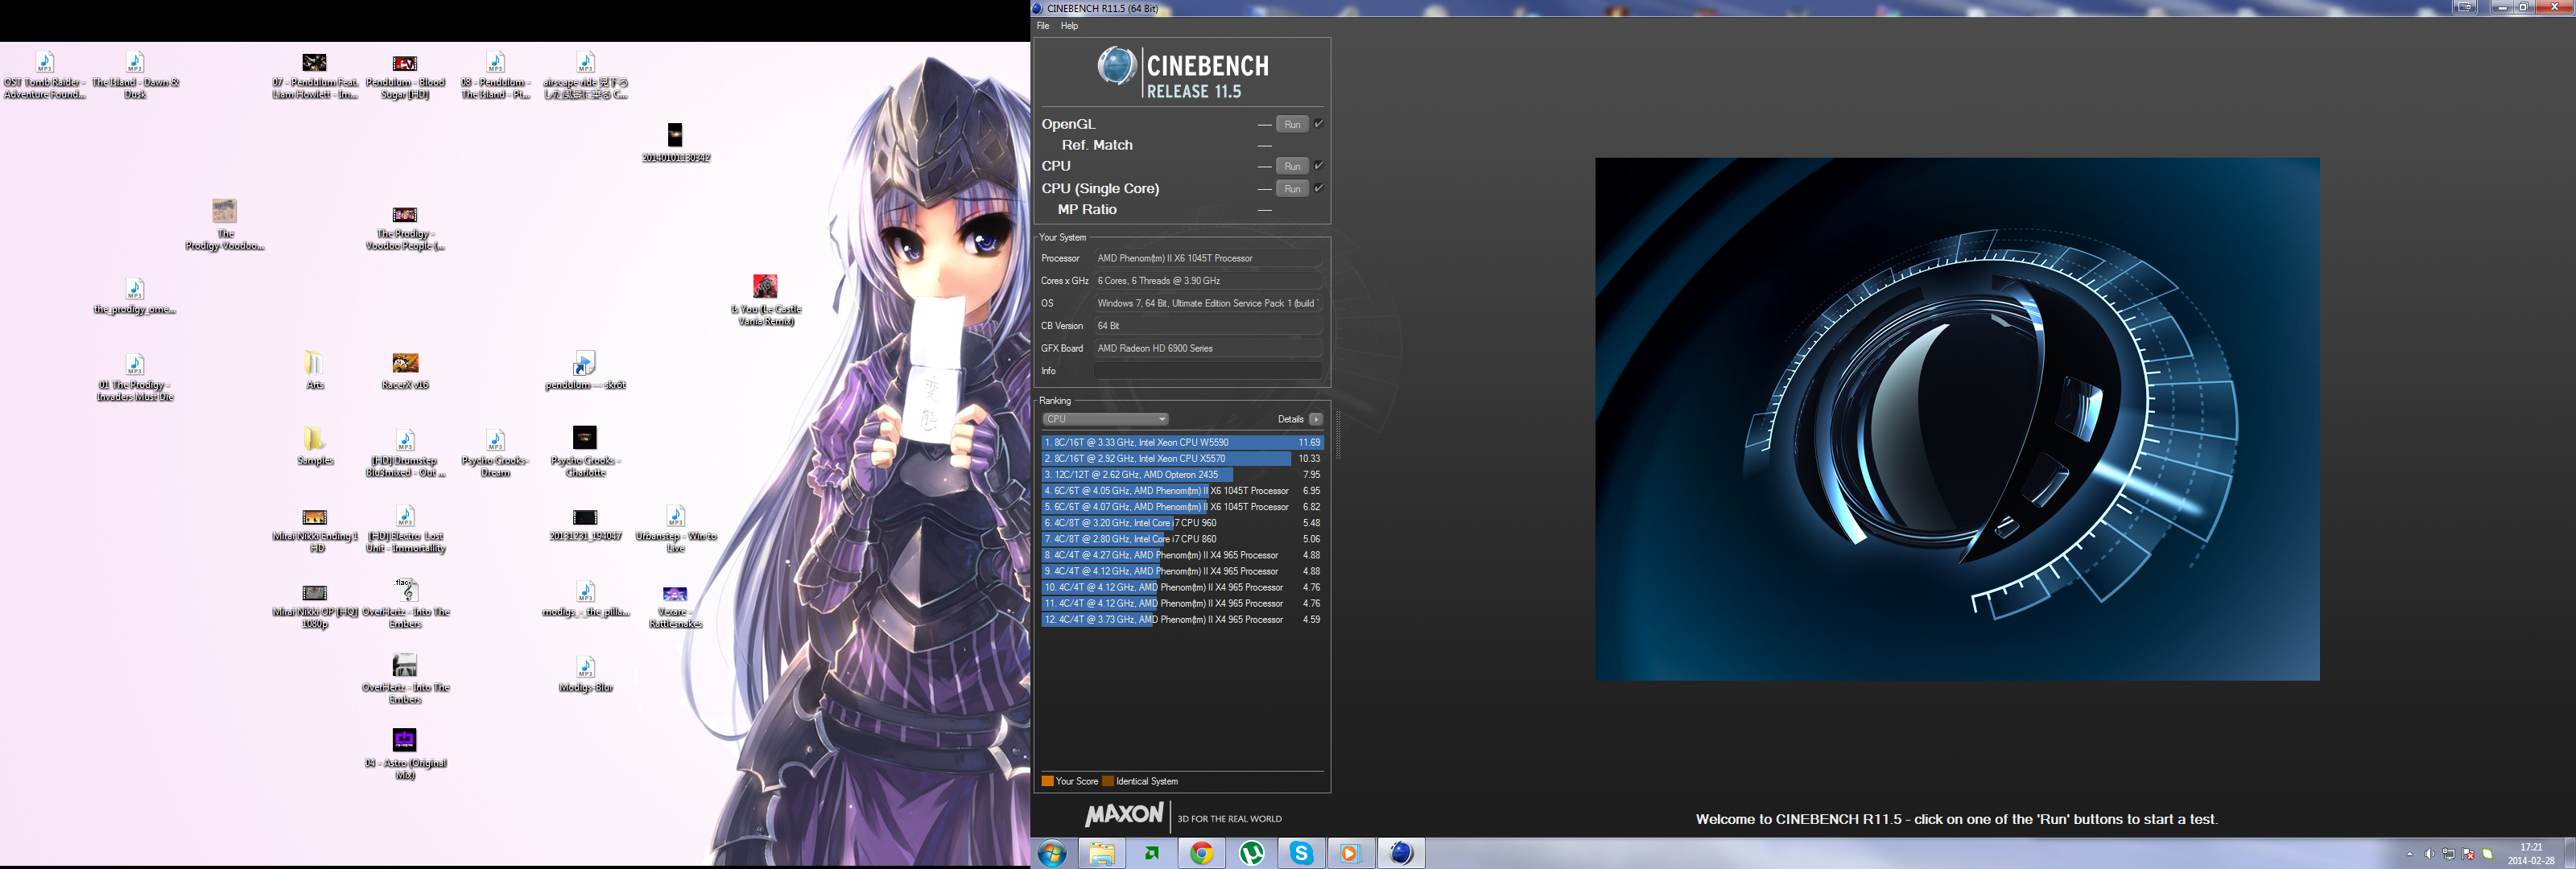Open Skype from the taskbar
Viewport: 2576px width, 869px height.
coord(1301,853)
